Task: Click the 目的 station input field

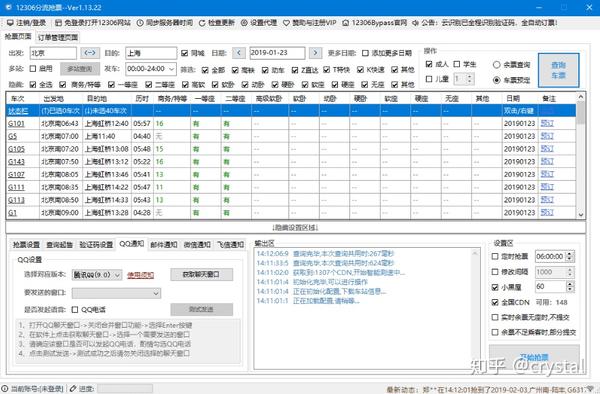Action: pyautogui.click(x=151, y=53)
